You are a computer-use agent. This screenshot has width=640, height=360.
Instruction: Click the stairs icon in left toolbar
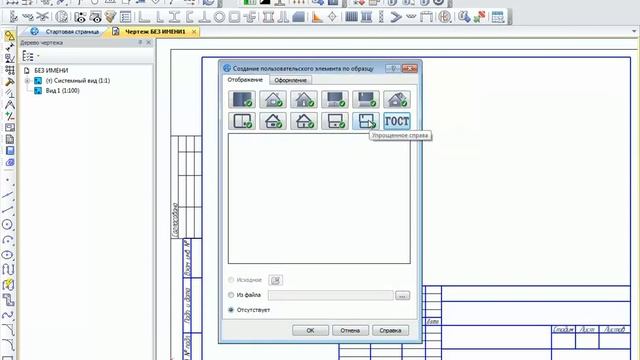click(9, 300)
